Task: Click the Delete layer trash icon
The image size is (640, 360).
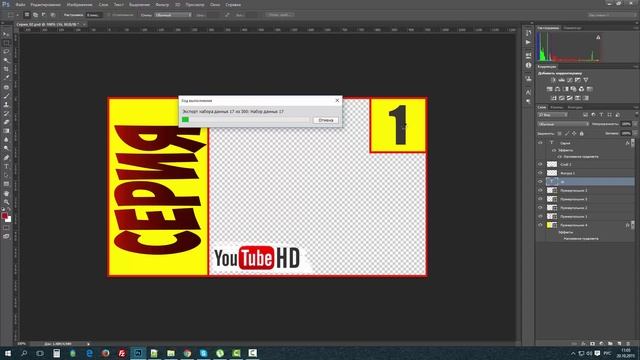Action: pyautogui.click(x=628, y=344)
